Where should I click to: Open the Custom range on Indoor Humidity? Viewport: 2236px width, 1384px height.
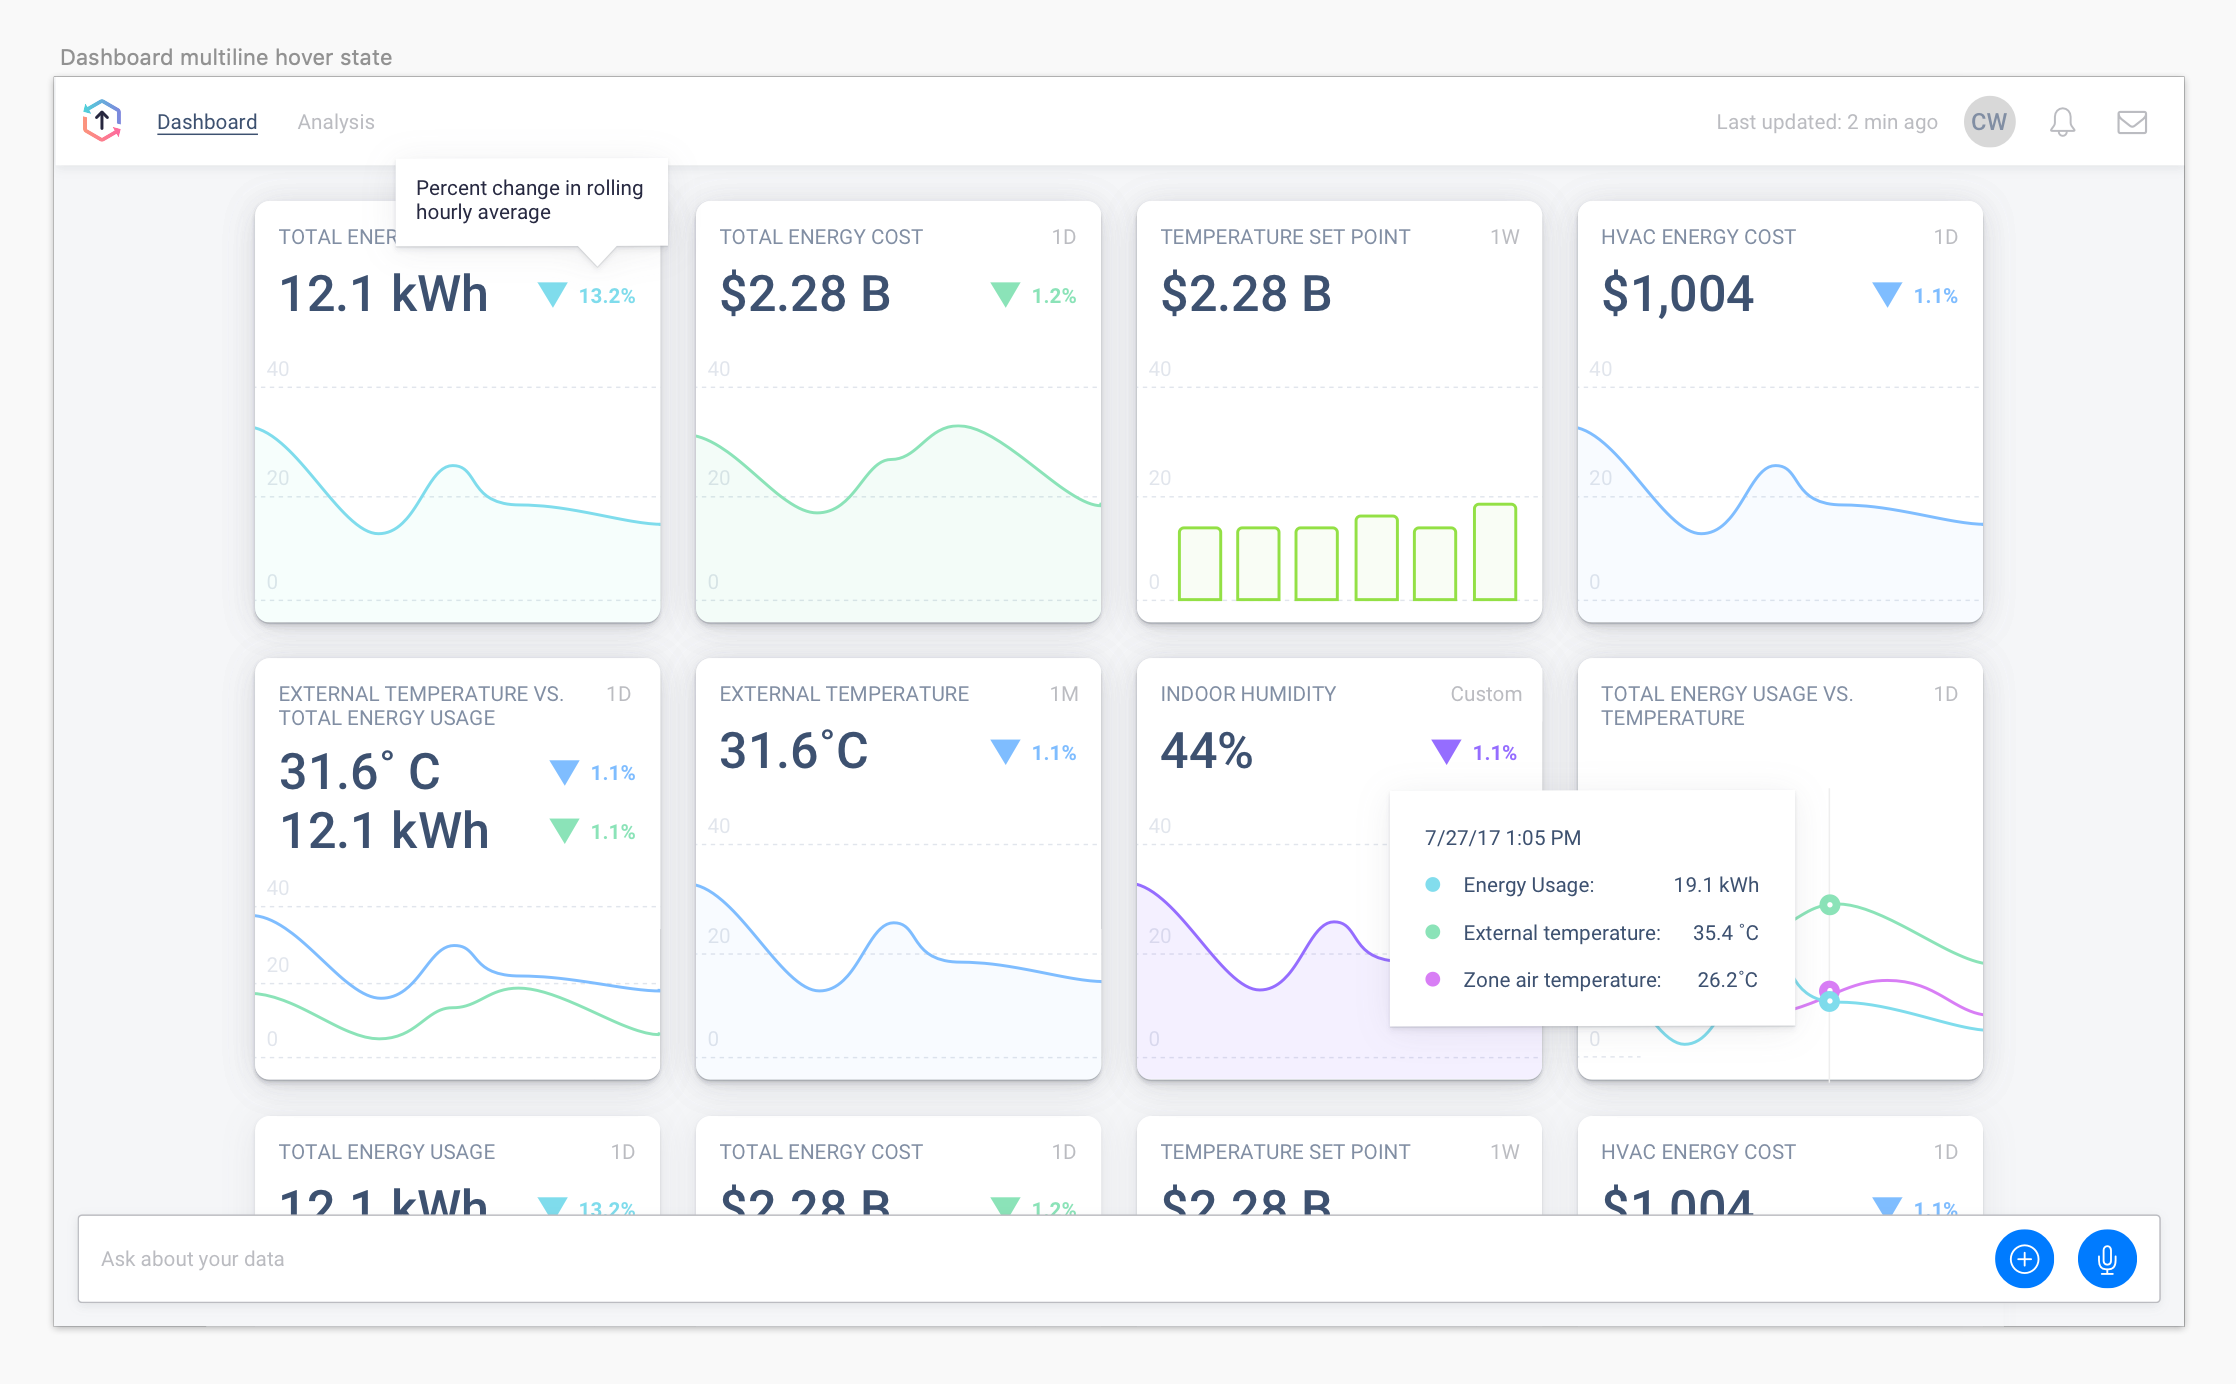[x=1486, y=694]
